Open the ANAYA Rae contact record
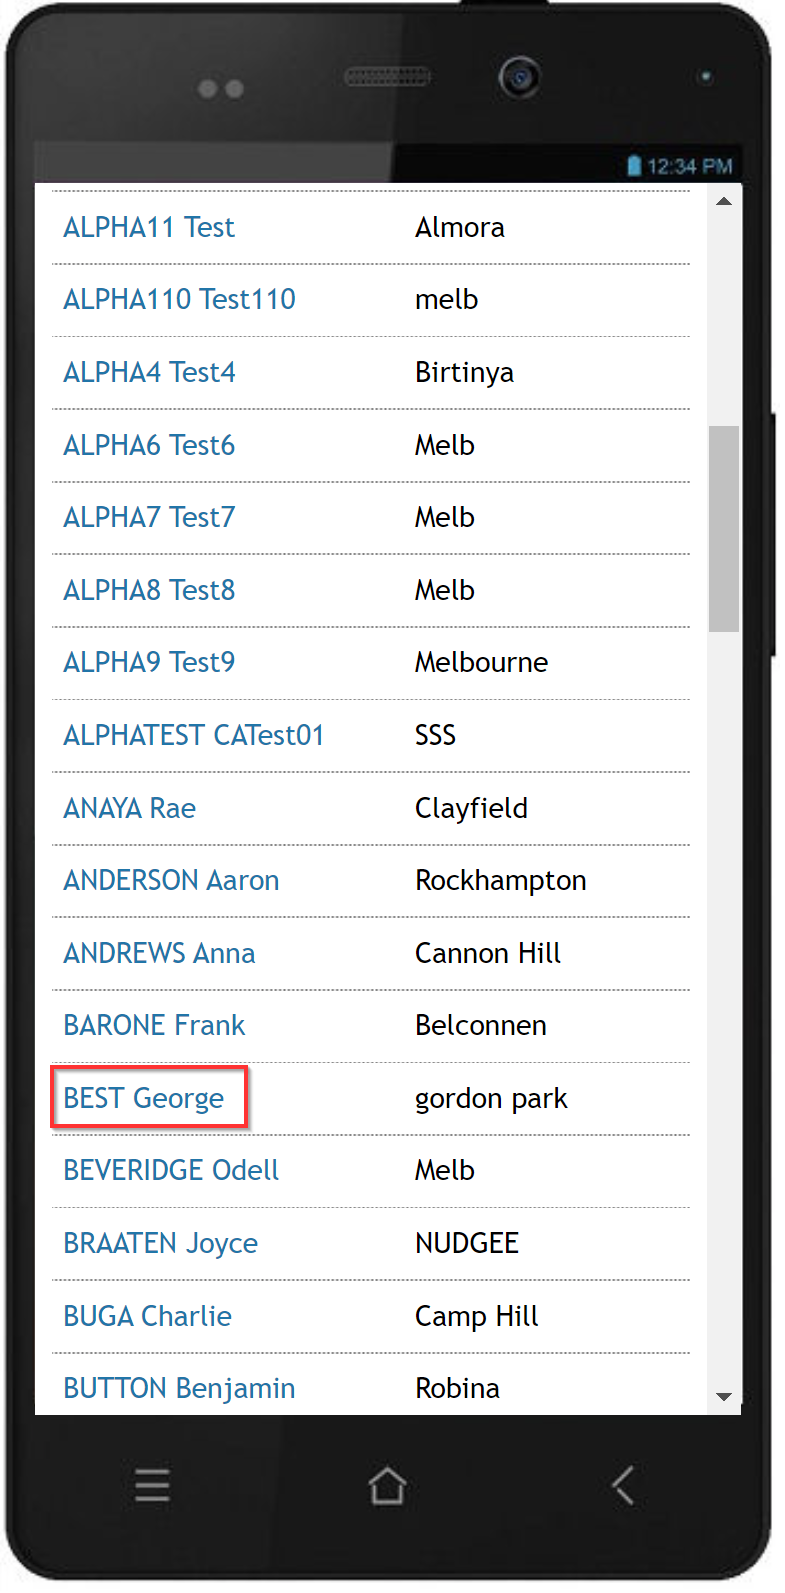 (x=129, y=808)
